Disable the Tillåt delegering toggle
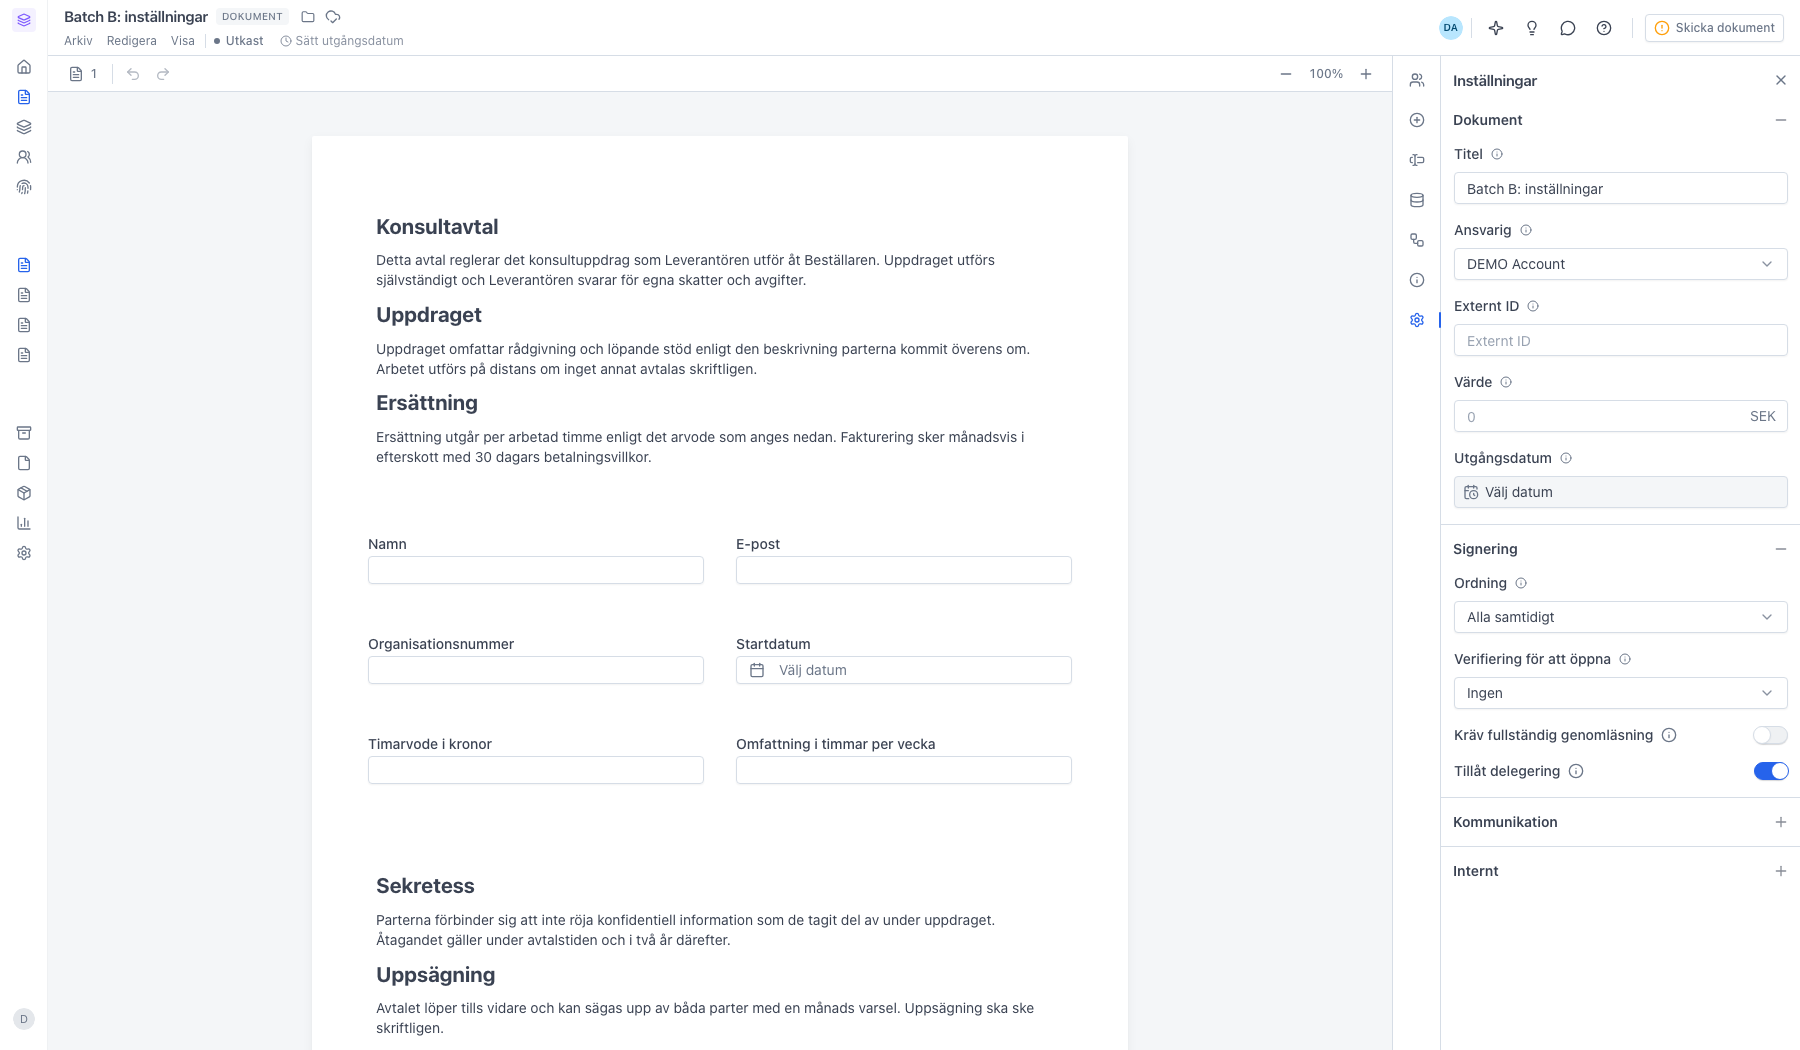 pos(1770,771)
